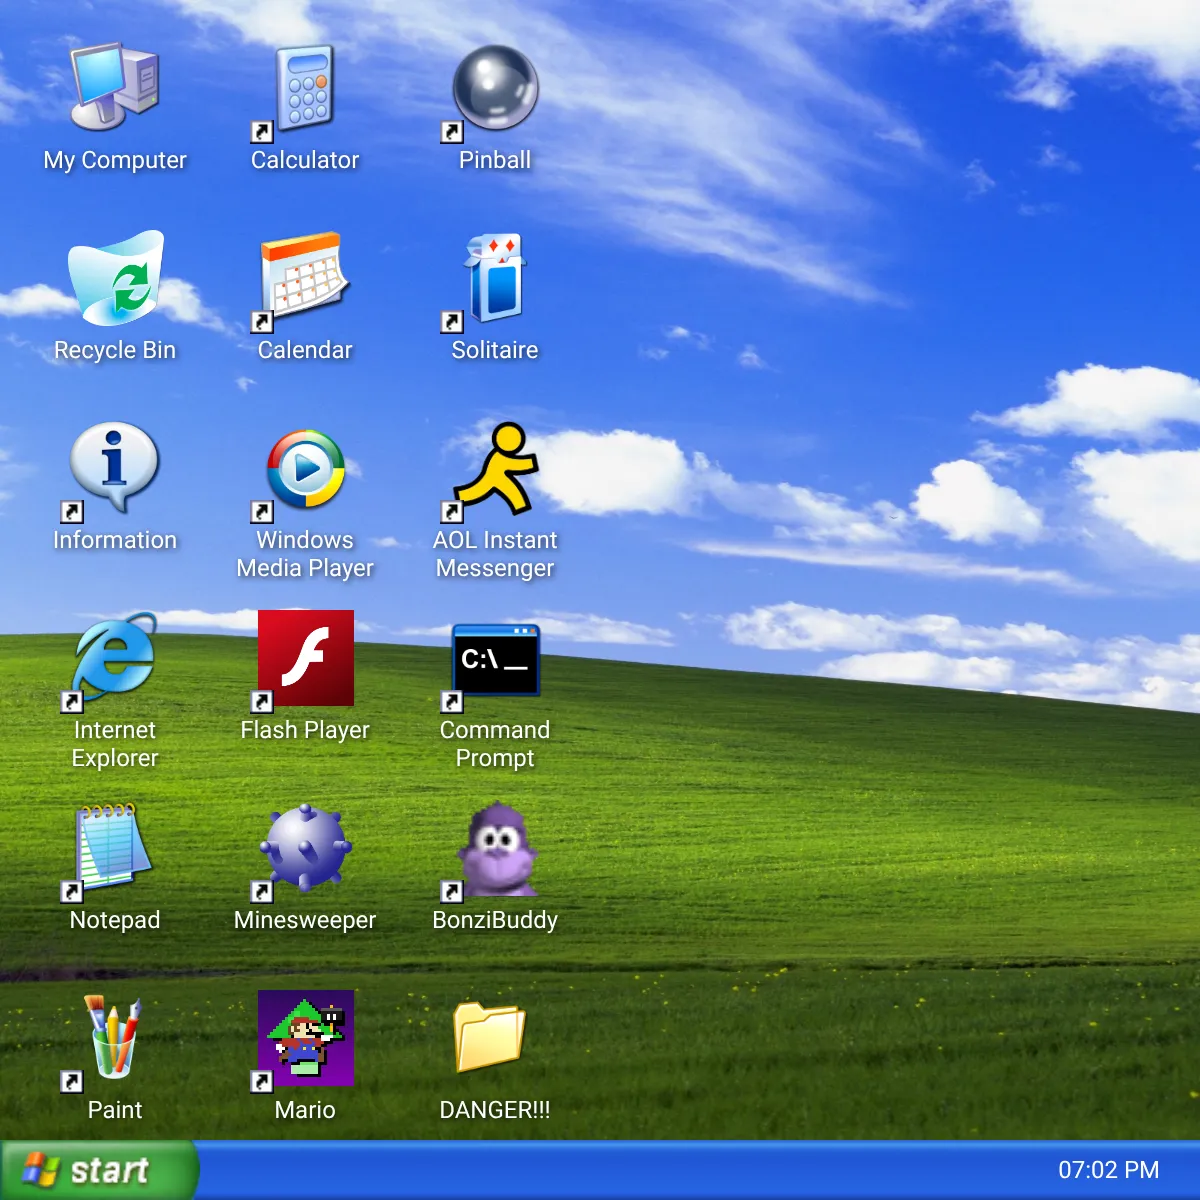This screenshot has width=1200, height=1200.
Task: Open the Internet Explorer icon
Action: tap(115, 658)
